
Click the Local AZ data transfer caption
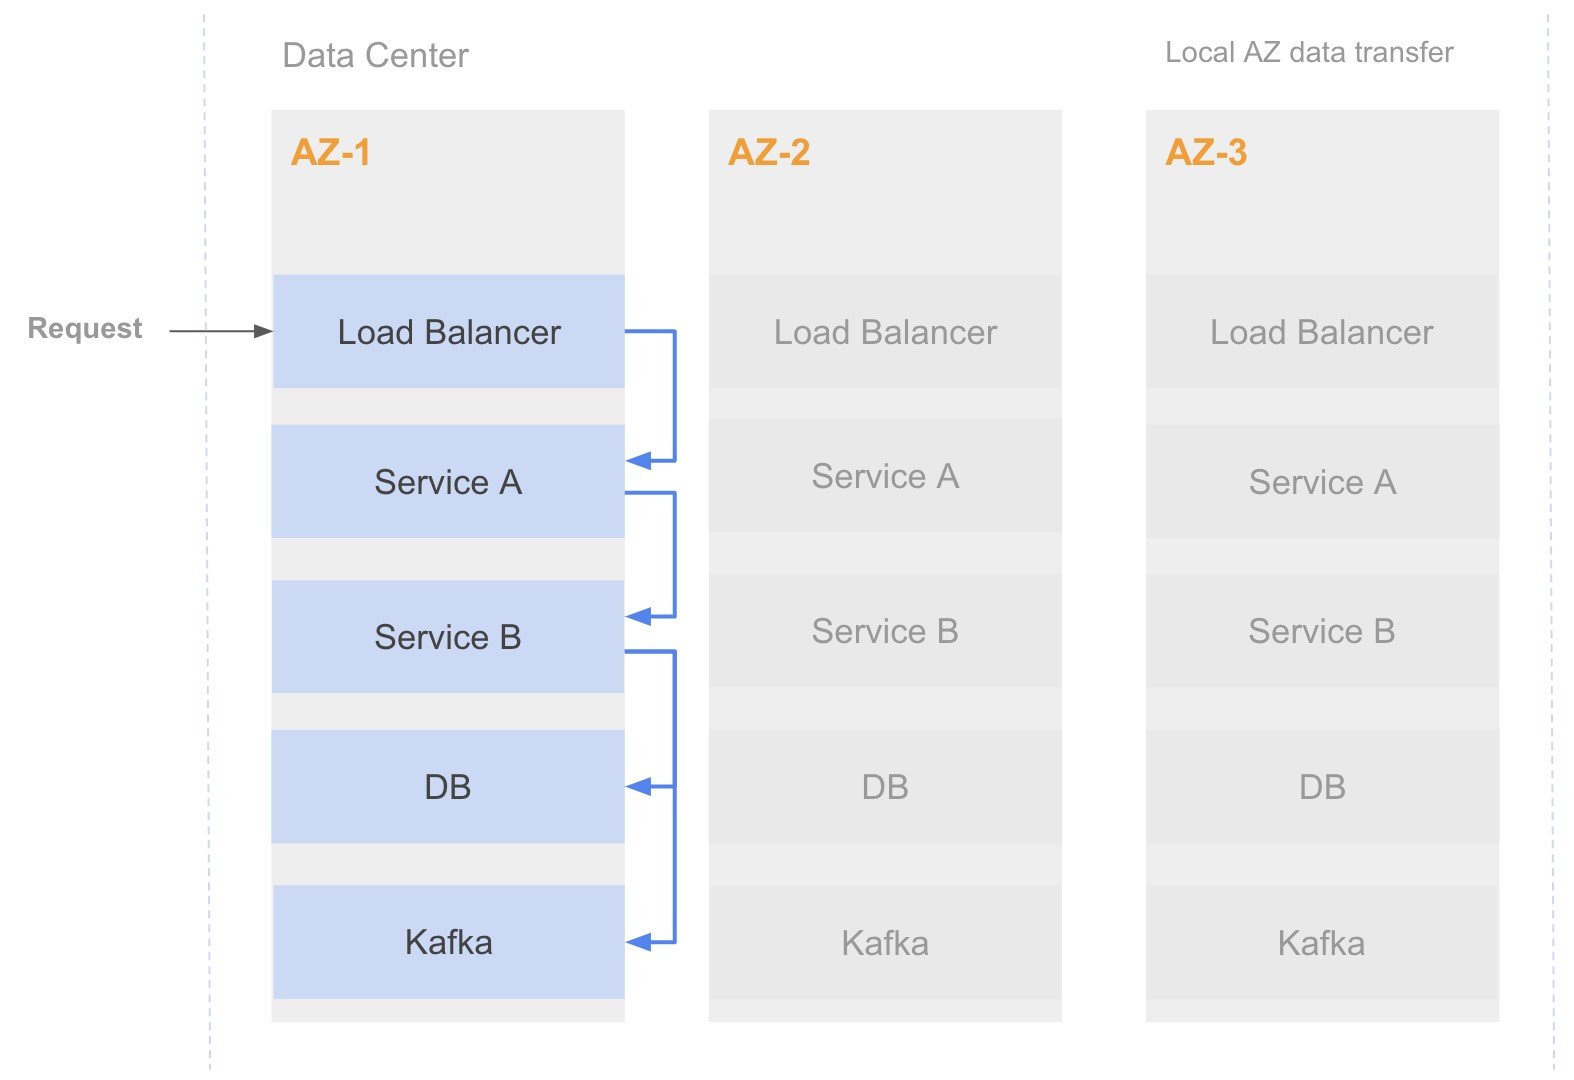pos(1309,52)
